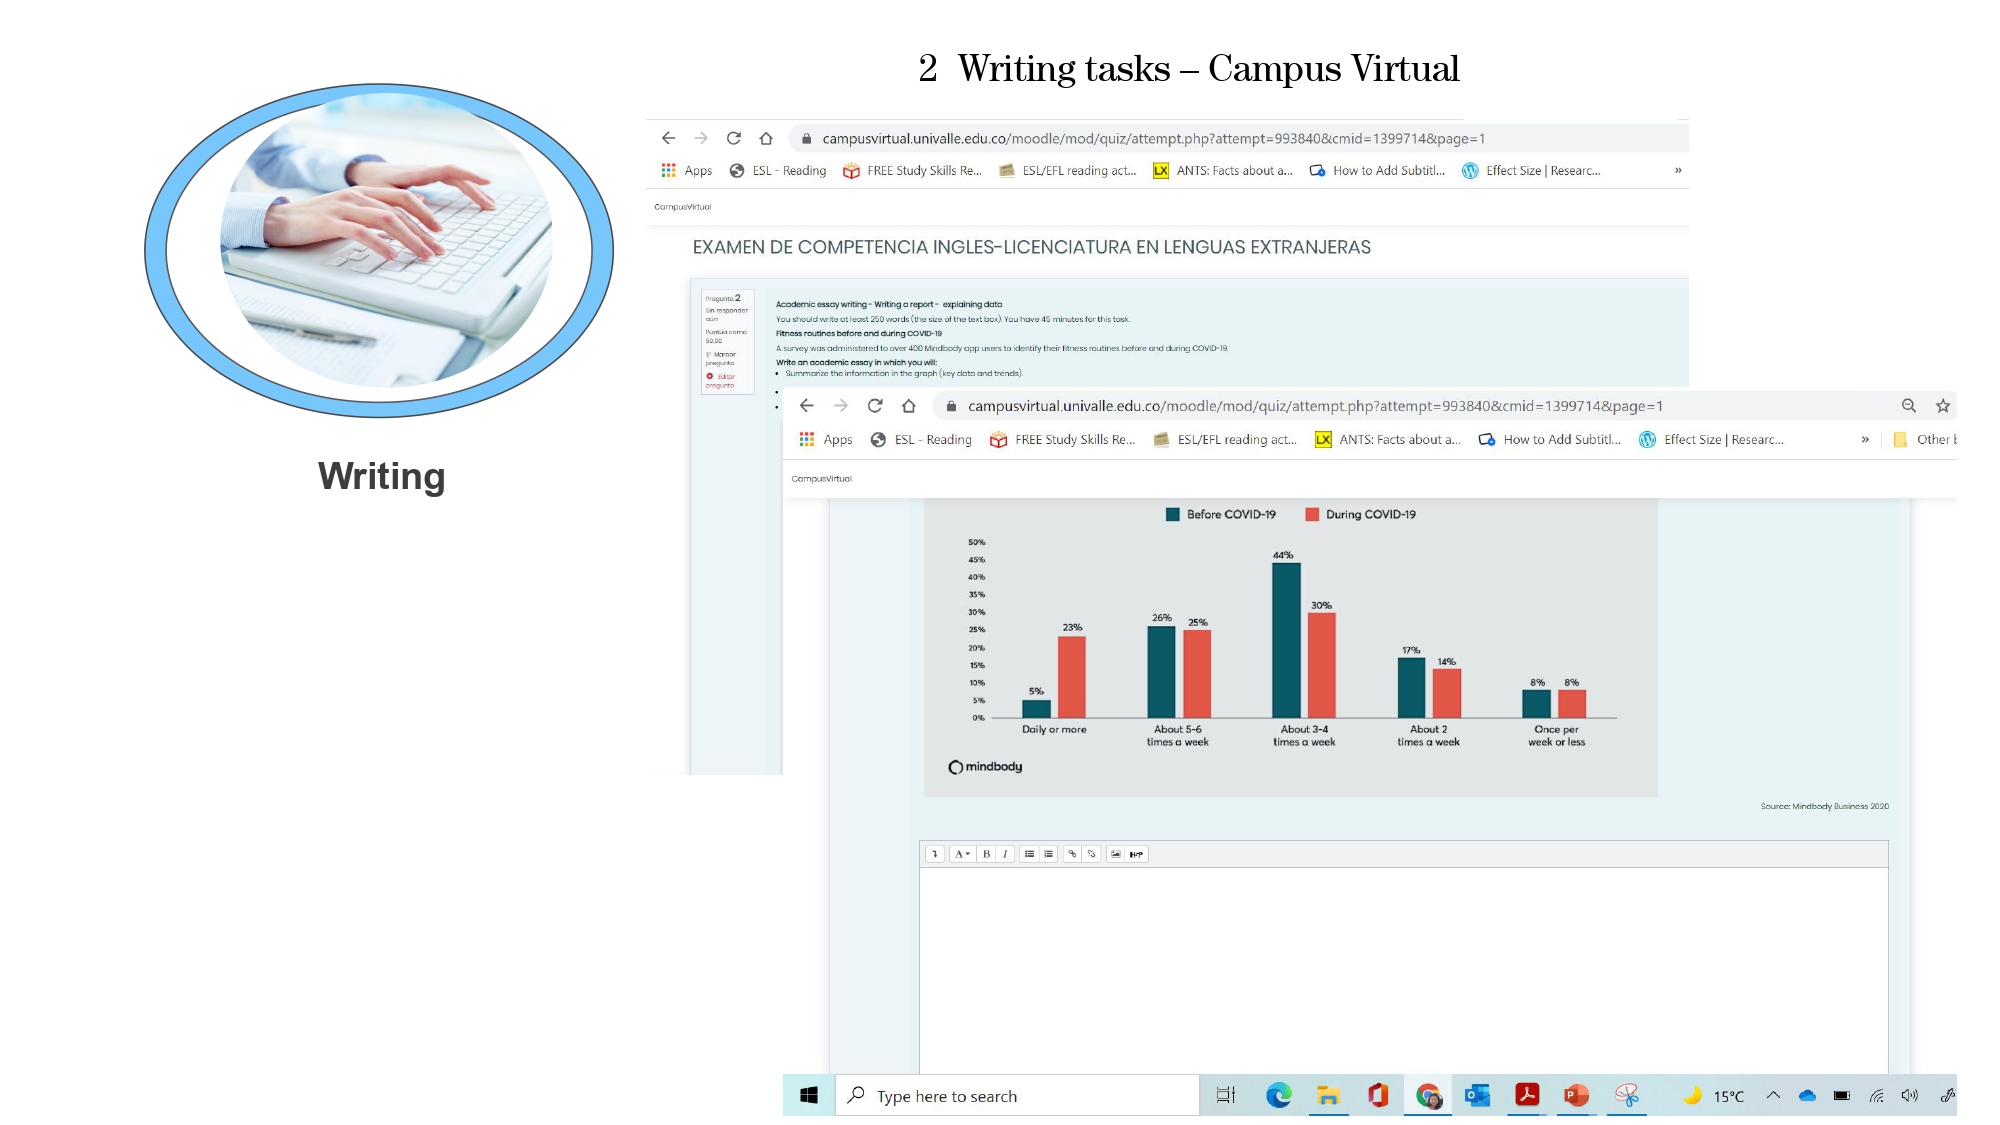Insert a numbered list
Viewport: 2000px width, 1125px height.
pyautogui.click(x=1048, y=854)
